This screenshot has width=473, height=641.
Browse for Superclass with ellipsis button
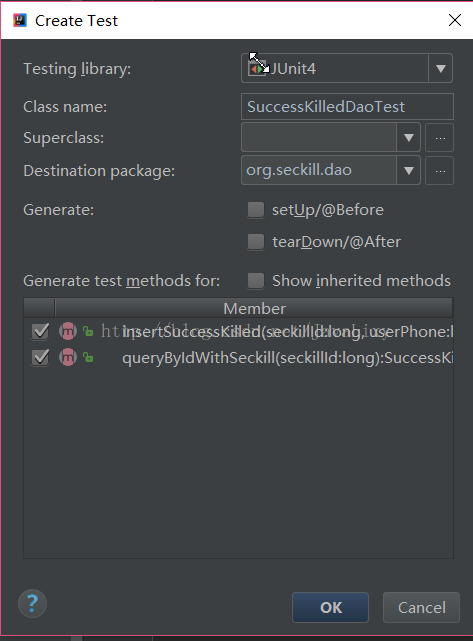(439, 138)
